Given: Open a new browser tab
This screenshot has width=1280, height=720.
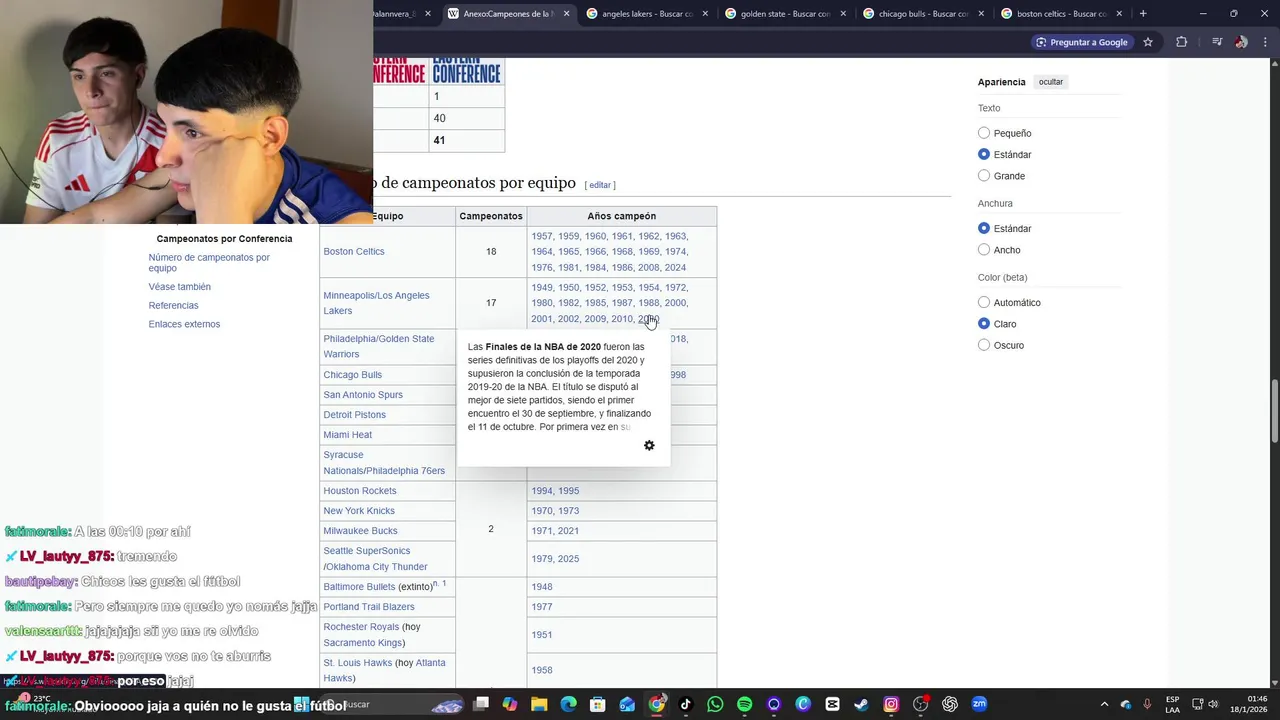Looking at the screenshot, I should (x=1143, y=14).
